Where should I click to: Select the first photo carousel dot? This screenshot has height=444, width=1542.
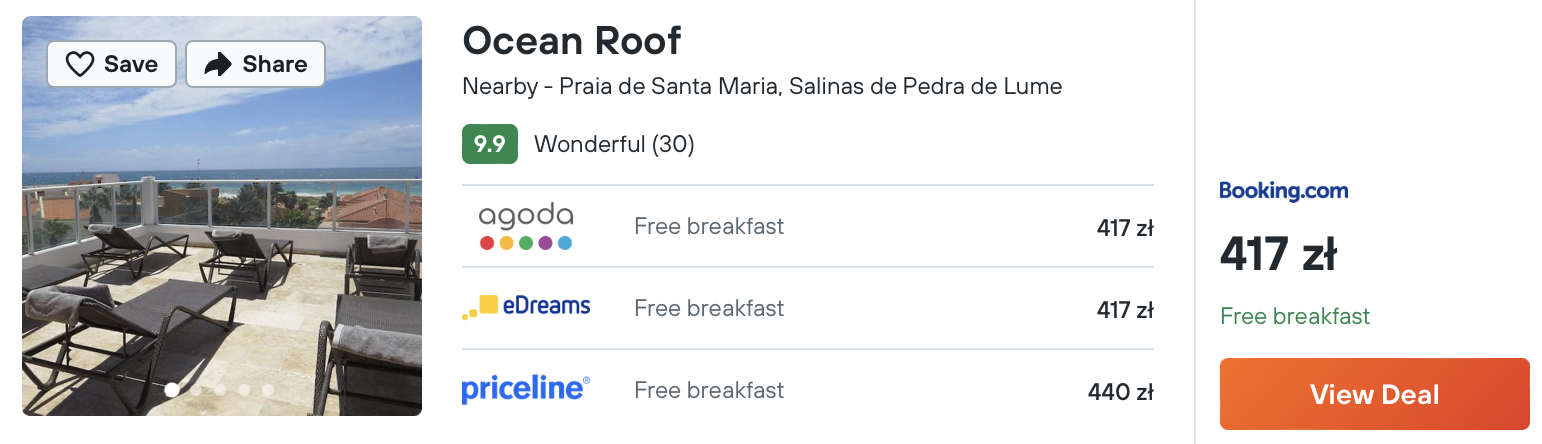point(172,390)
